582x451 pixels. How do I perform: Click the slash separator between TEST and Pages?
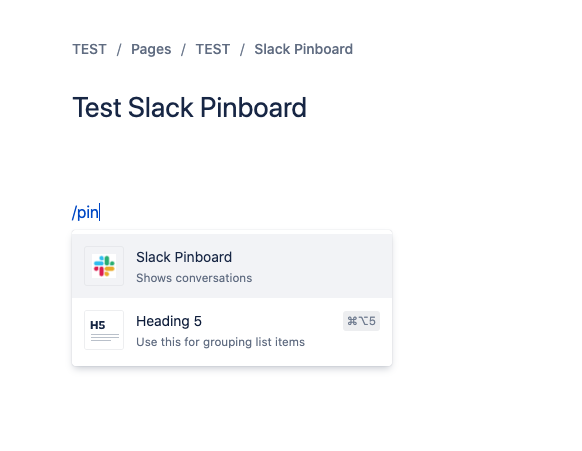click(x=119, y=49)
